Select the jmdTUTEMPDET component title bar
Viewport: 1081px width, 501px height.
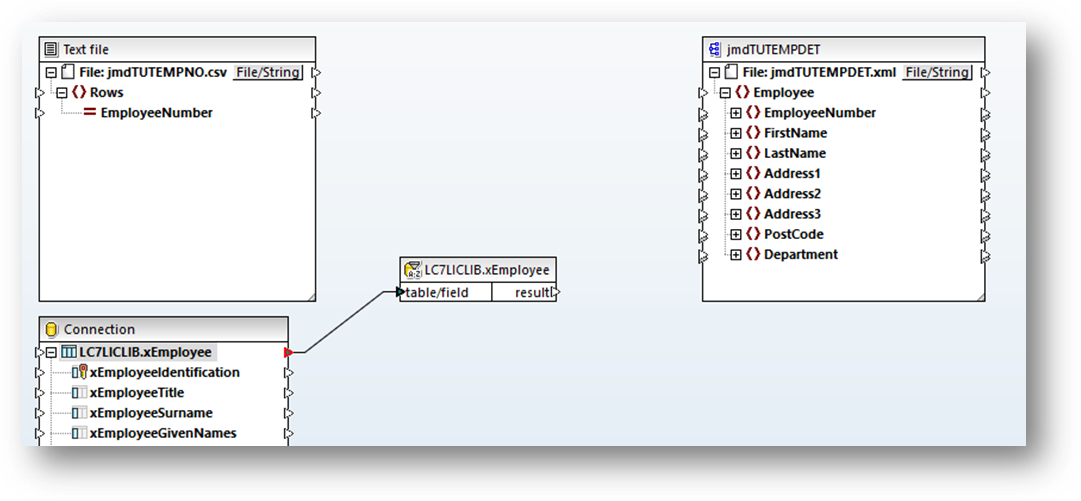[844, 50]
